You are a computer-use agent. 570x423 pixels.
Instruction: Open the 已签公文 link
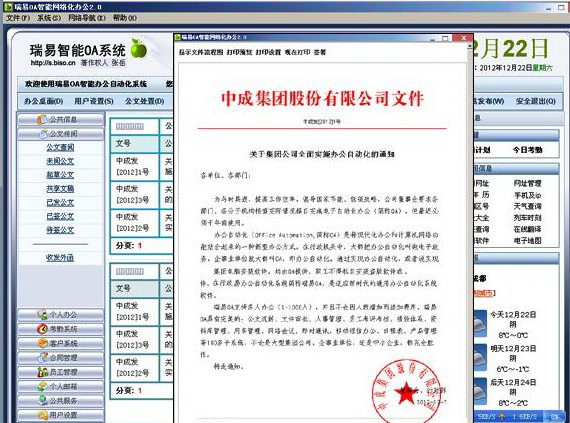click(60, 216)
